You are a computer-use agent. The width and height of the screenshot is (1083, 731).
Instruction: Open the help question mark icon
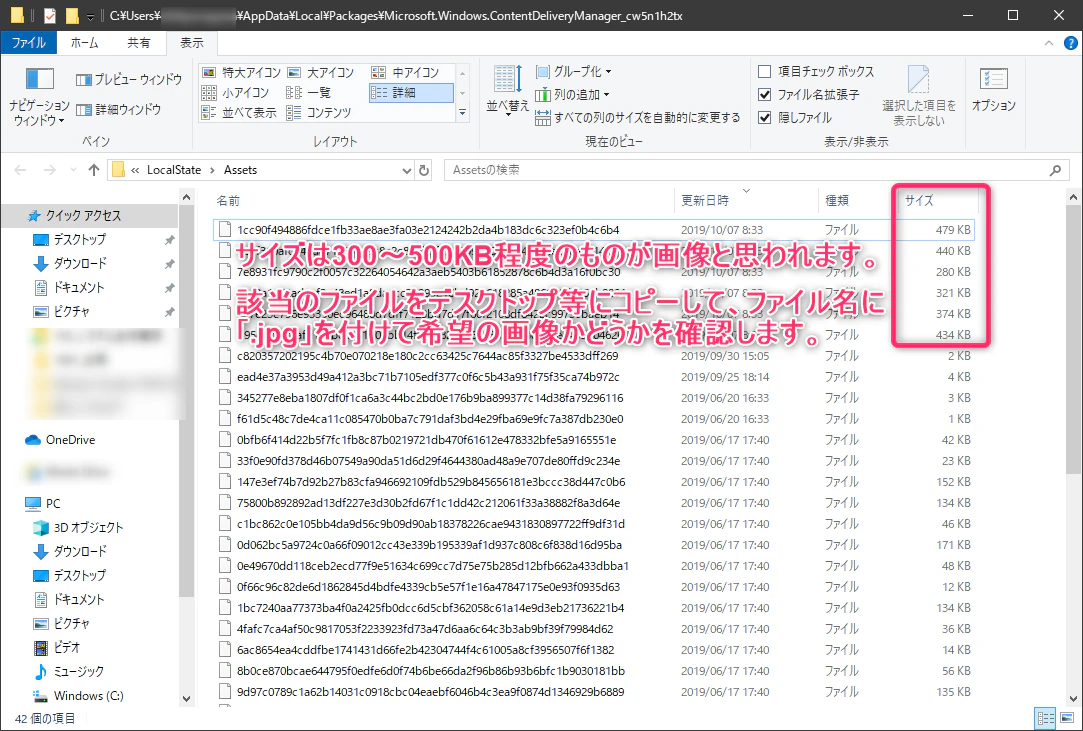tap(1070, 43)
